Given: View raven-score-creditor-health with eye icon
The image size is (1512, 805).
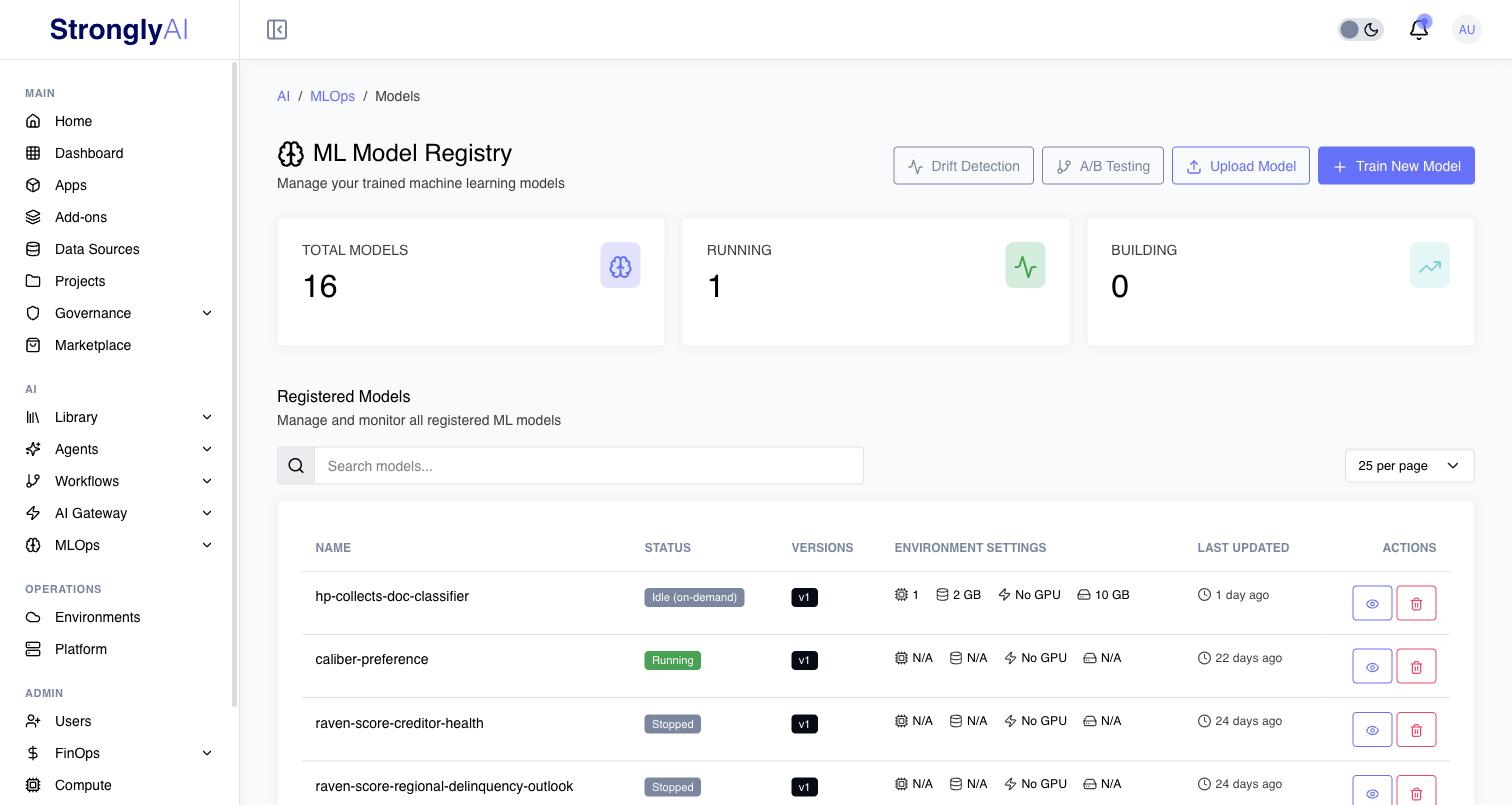Looking at the screenshot, I should coord(1372,730).
